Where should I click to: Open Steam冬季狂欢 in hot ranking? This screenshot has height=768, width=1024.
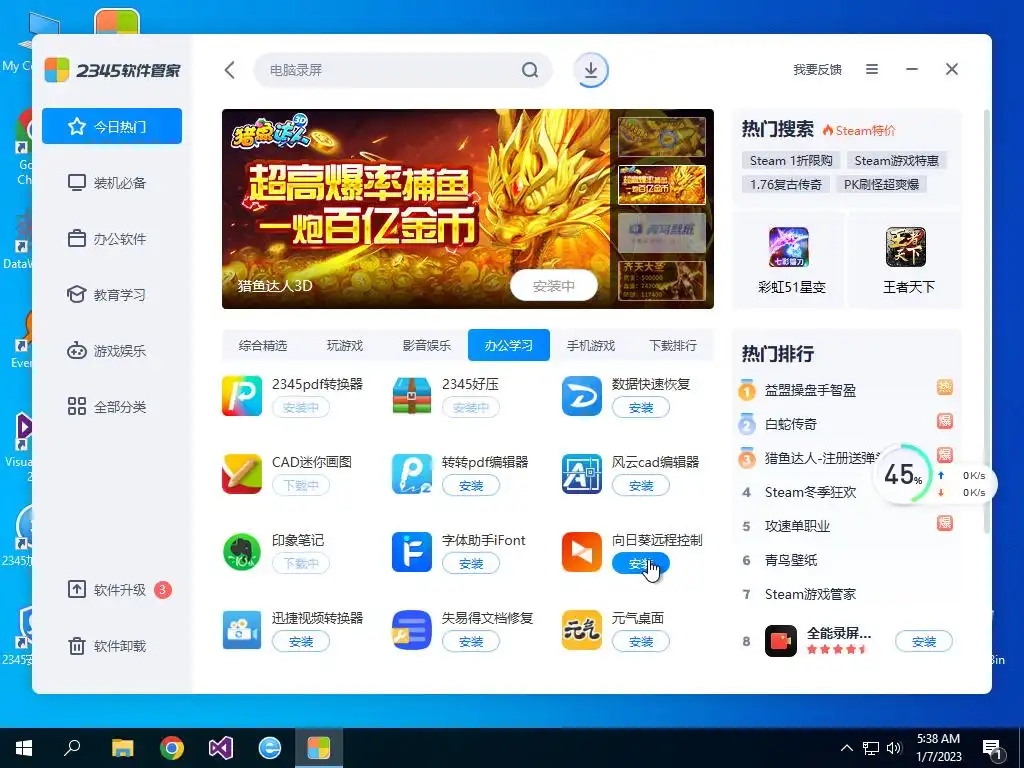[x=810, y=492]
